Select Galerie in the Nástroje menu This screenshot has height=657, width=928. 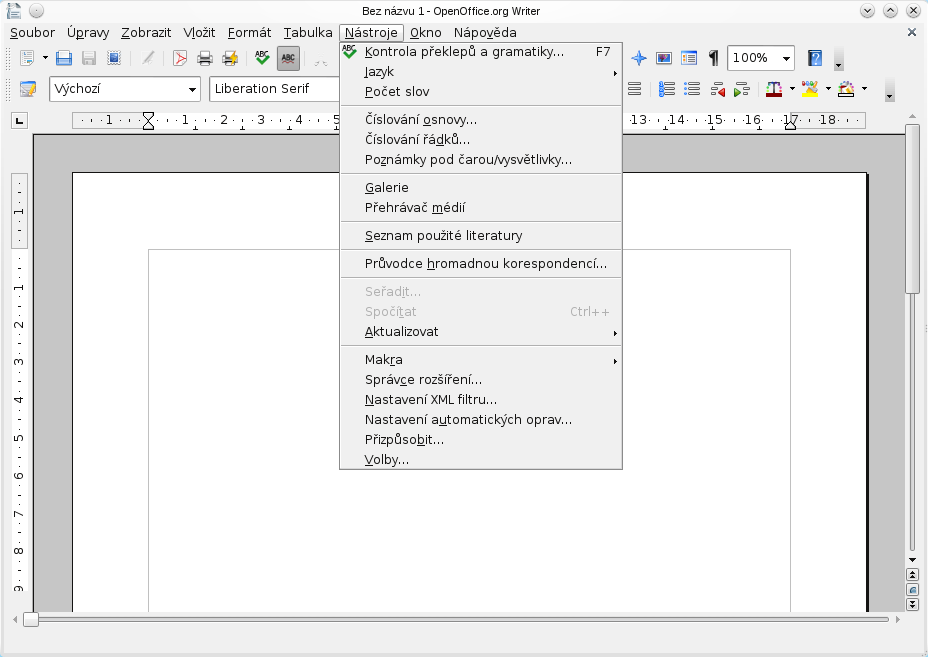coord(481,188)
